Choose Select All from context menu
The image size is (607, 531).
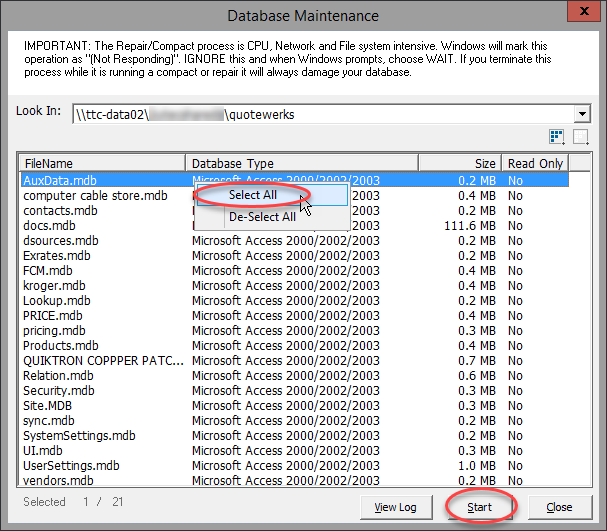[x=272, y=195]
